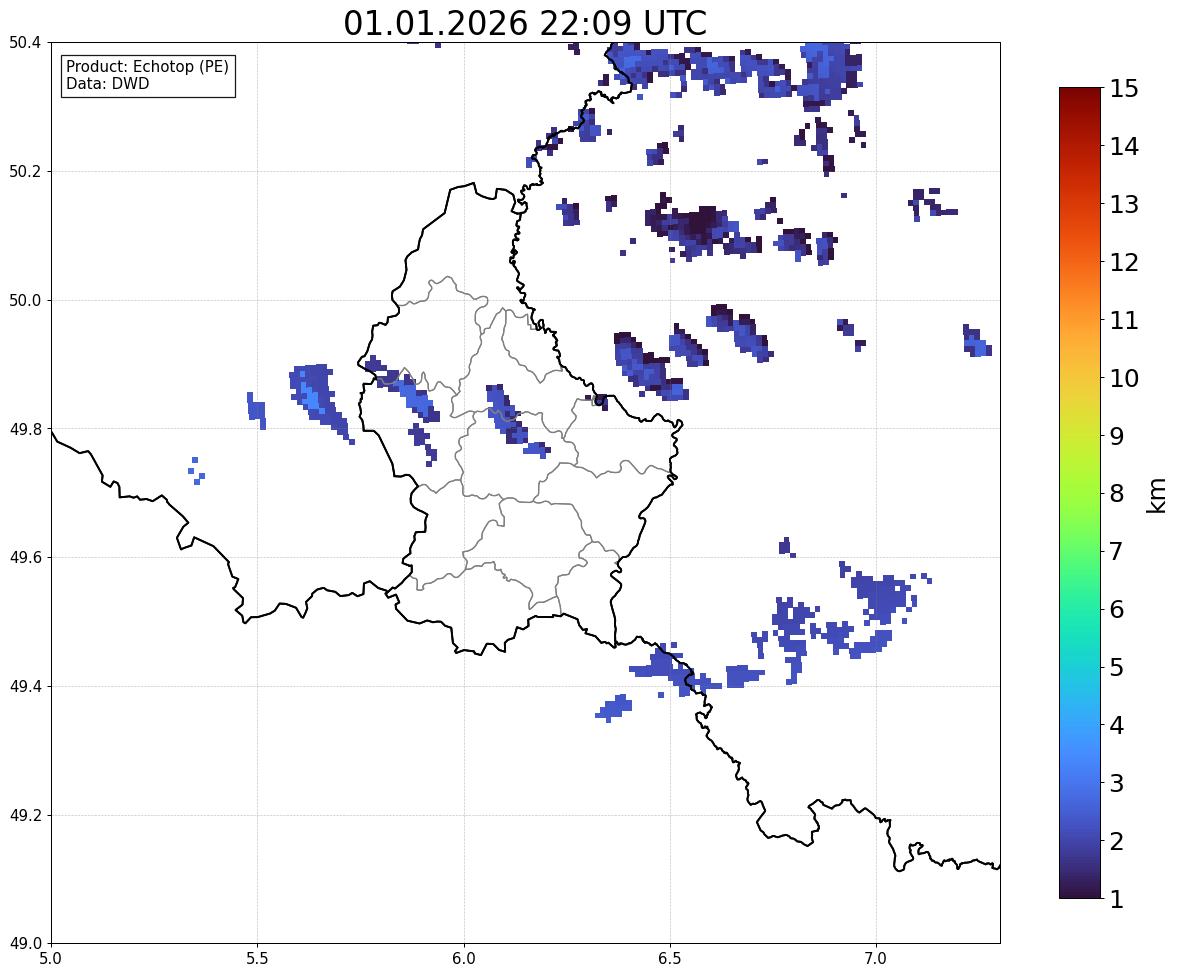This screenshot has width=1178, height=976.
Task: Click the latitude axis label '50.2'
Action: (x=25, y=171)
